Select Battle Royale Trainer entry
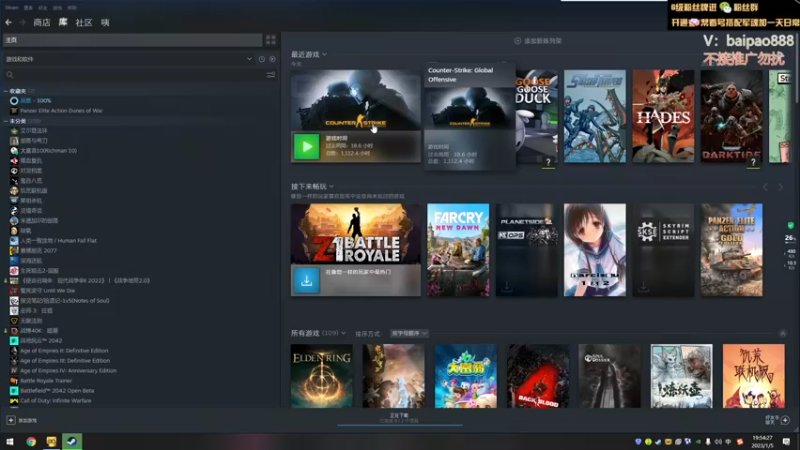Screen dimensions: 800x450 tap(46, 381)
